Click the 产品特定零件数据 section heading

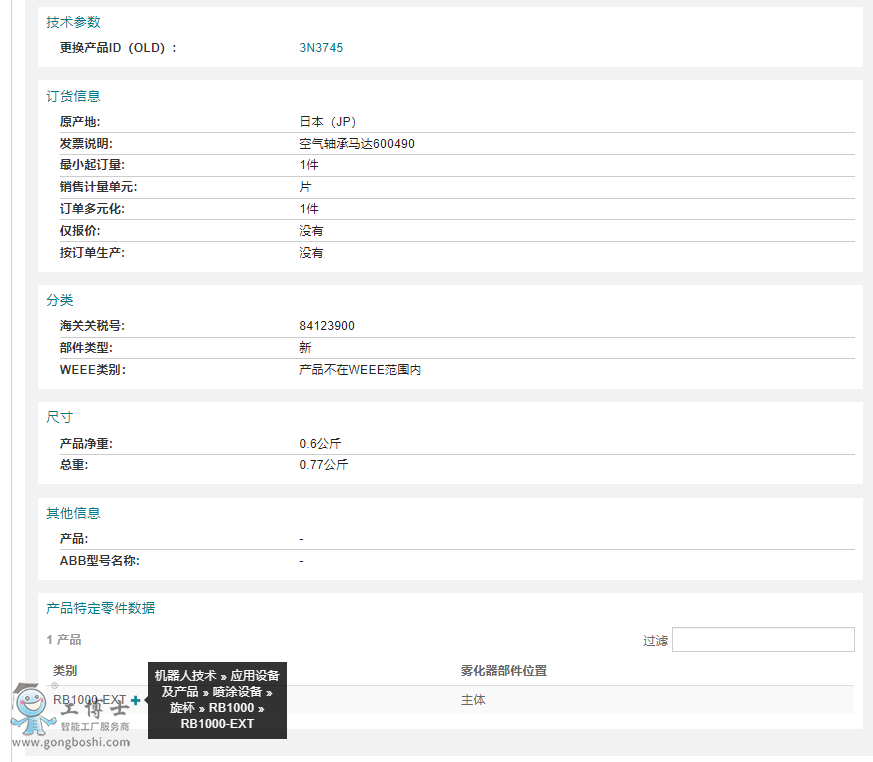(x=102, y=607)
